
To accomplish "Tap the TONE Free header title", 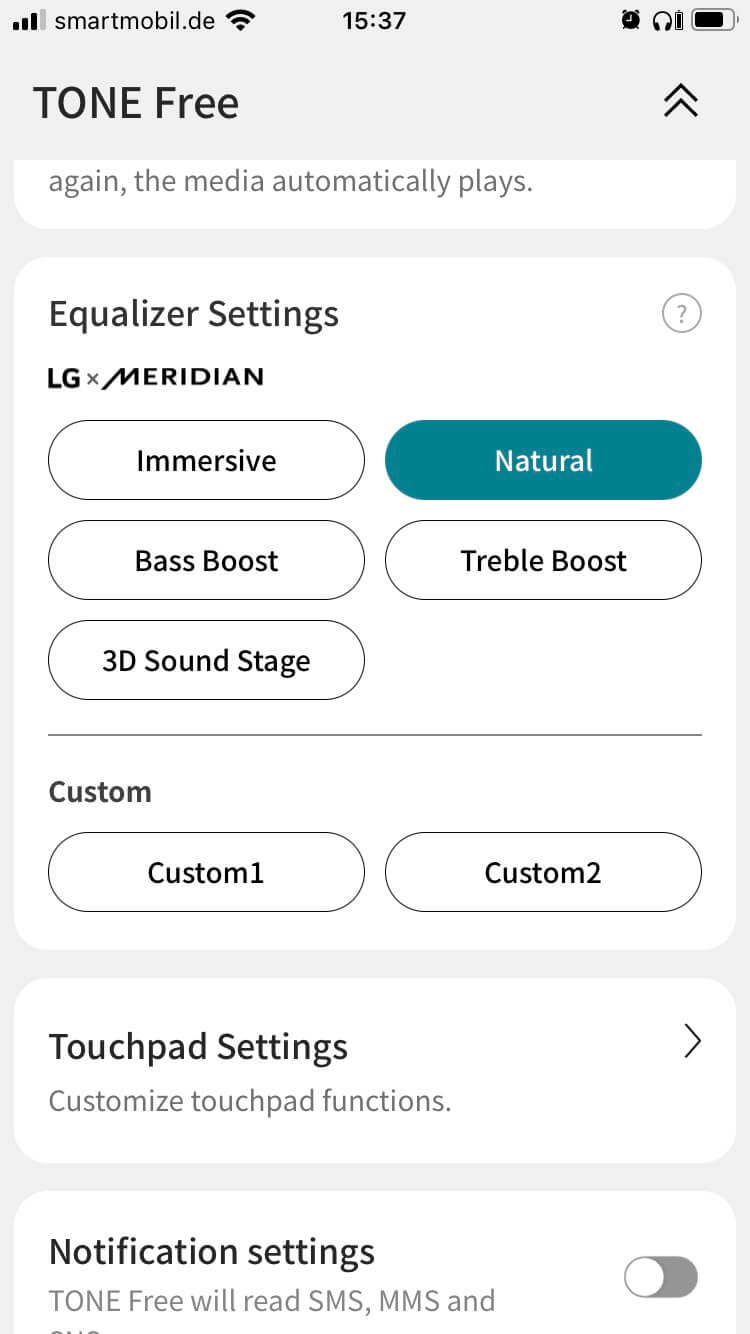I will pyautogui.click(x=136, y=103).
